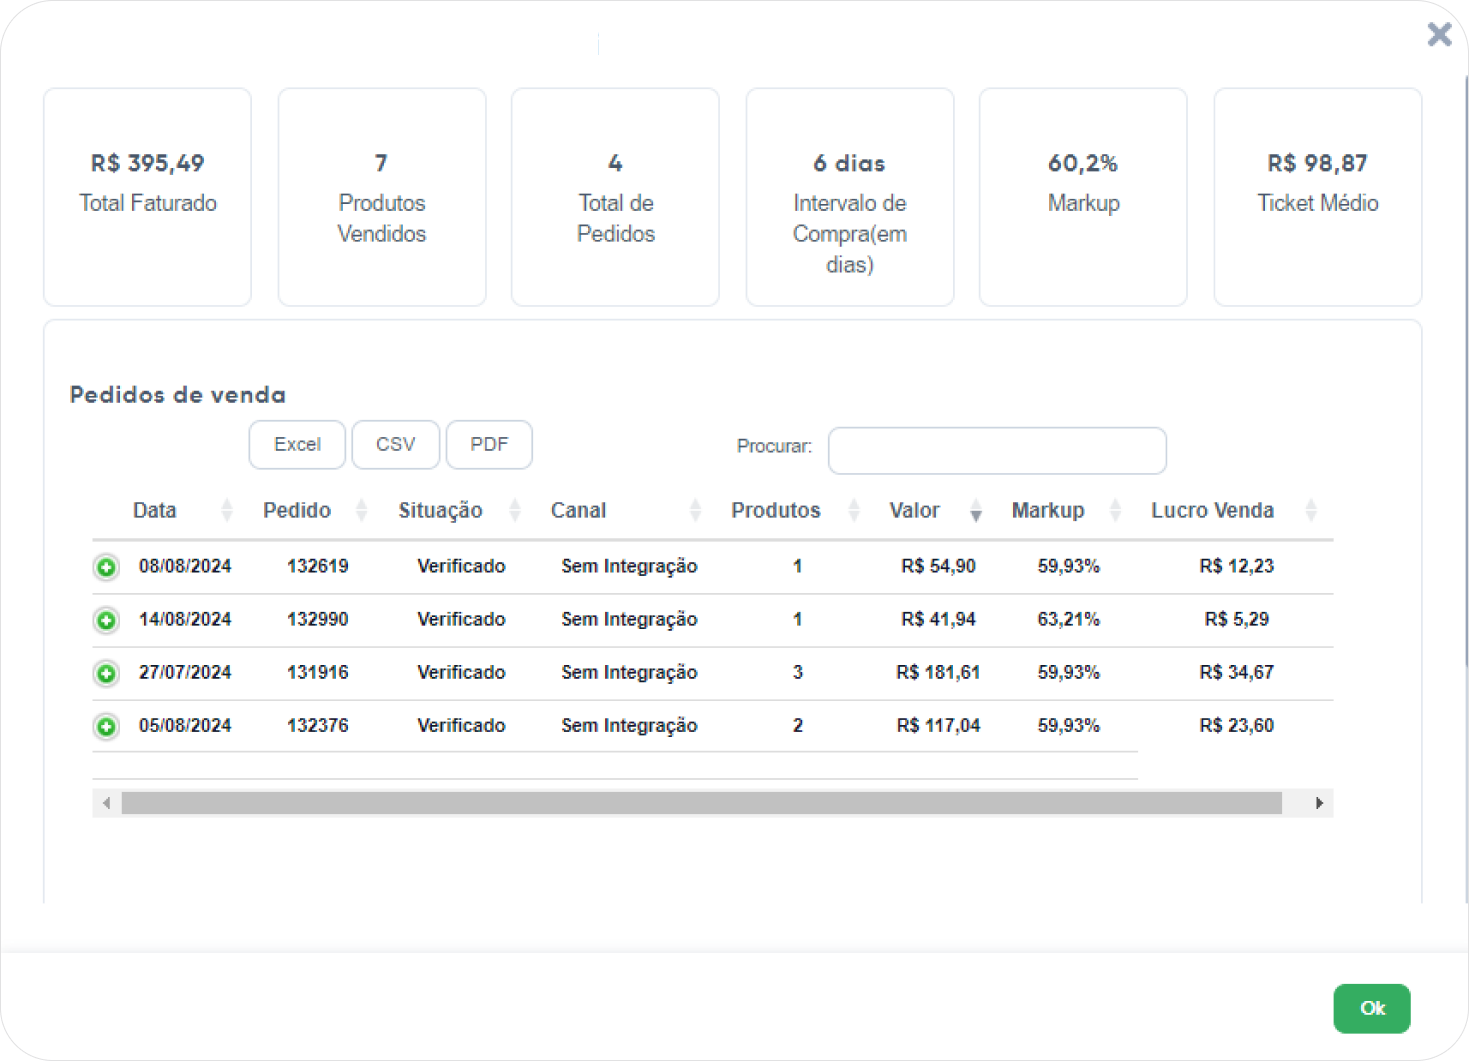Export orders to Excel
1469x1061 pixels.
point(297,444)
